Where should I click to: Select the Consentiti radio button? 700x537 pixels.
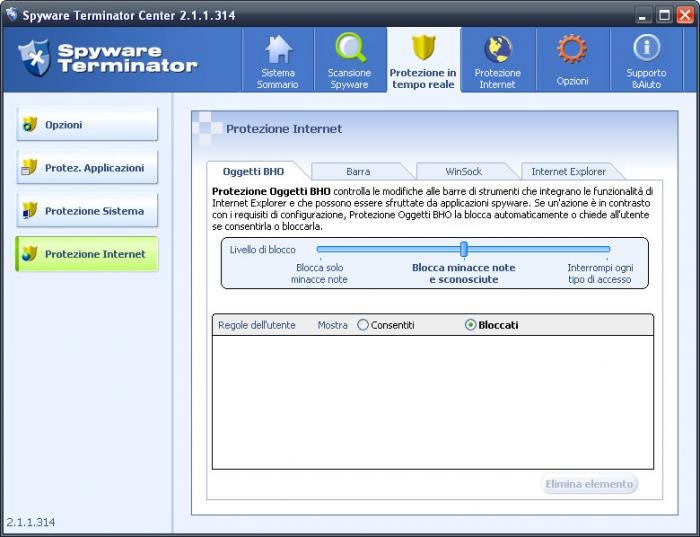363,325
